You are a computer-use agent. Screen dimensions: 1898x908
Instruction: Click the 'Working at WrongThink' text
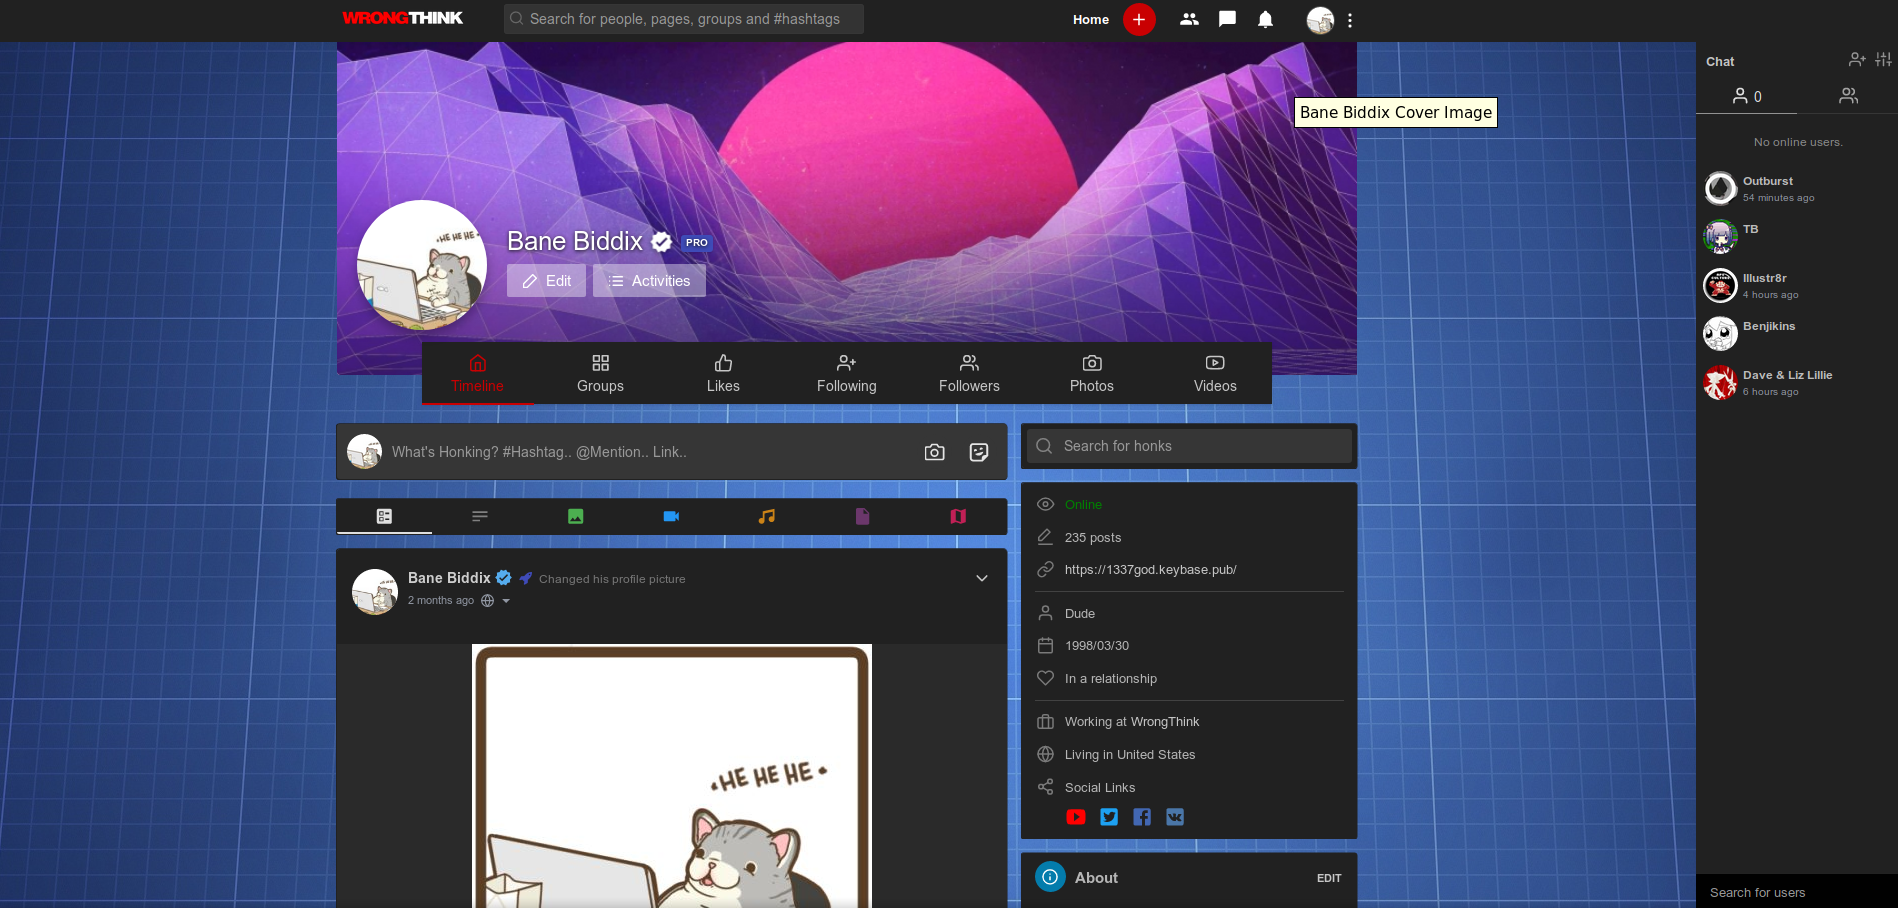click(x=1132, y=722)
